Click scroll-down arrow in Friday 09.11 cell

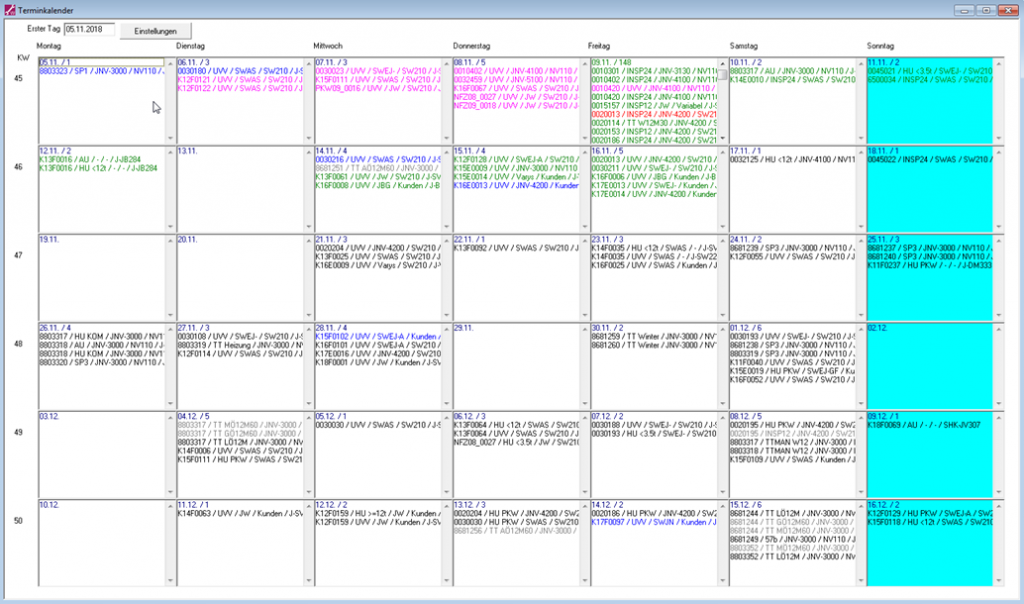723,137
